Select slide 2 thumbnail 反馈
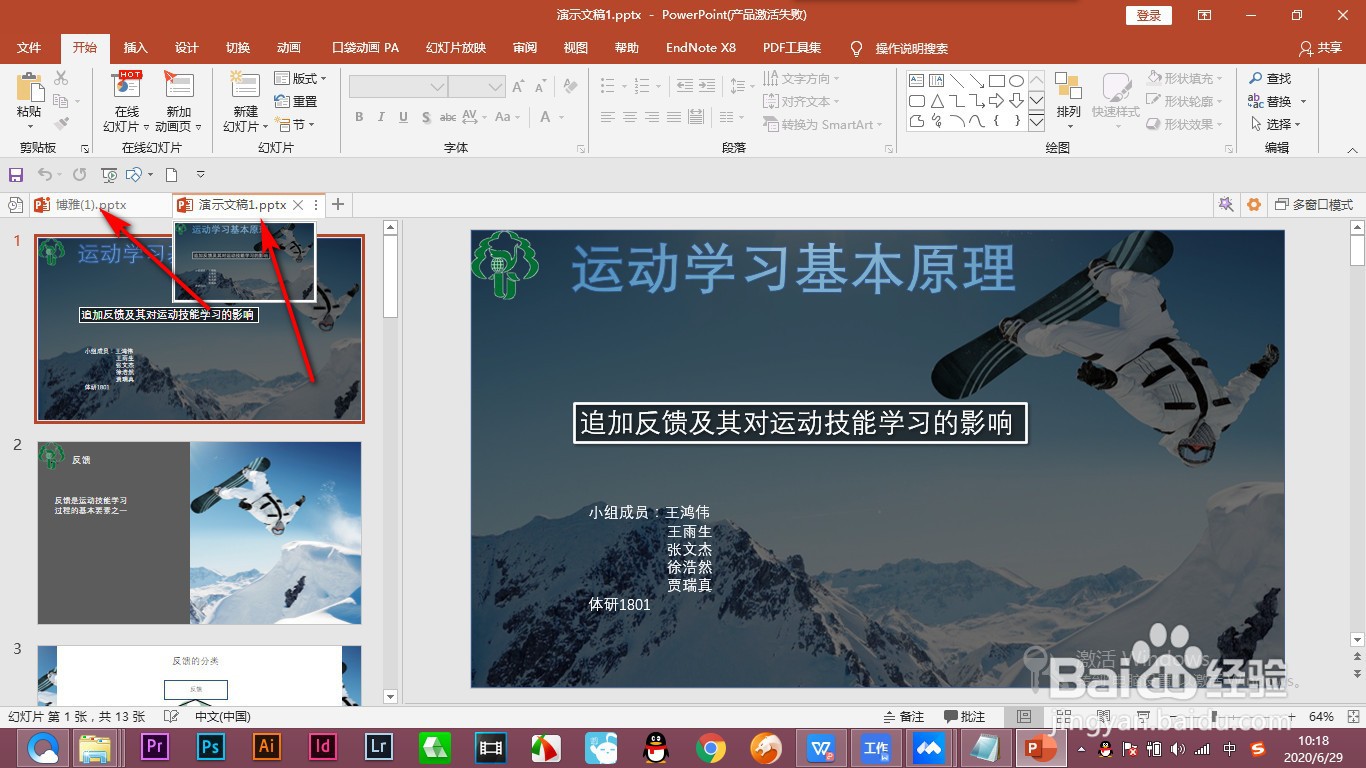The height and width of the screenshot is (768, 1366). click(x=200, y=533)
